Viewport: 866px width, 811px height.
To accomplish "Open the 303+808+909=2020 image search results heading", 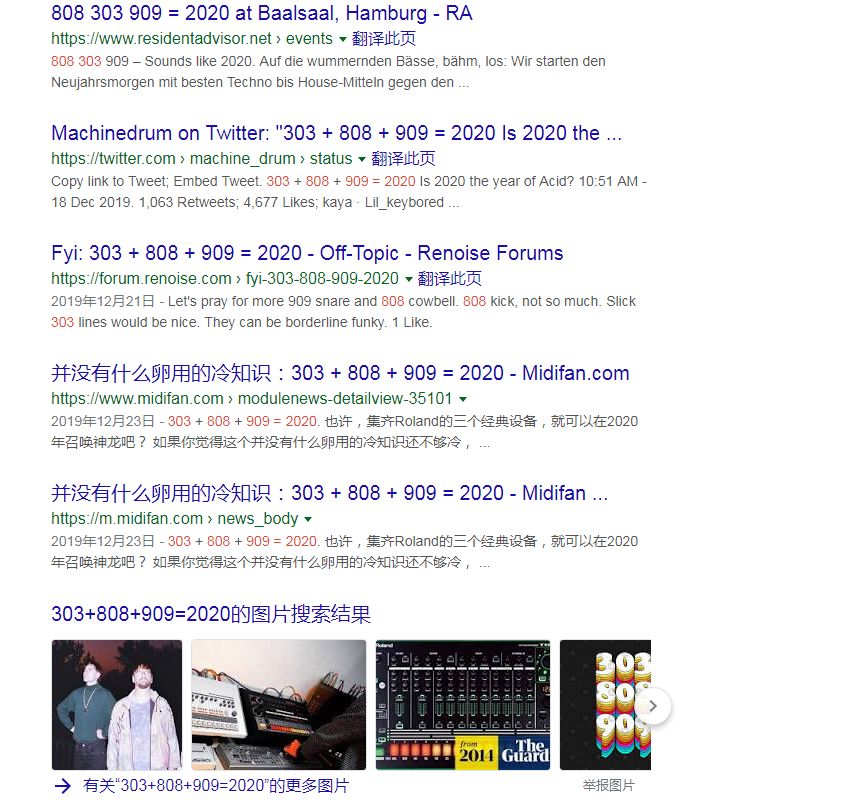I will [211, 614].
